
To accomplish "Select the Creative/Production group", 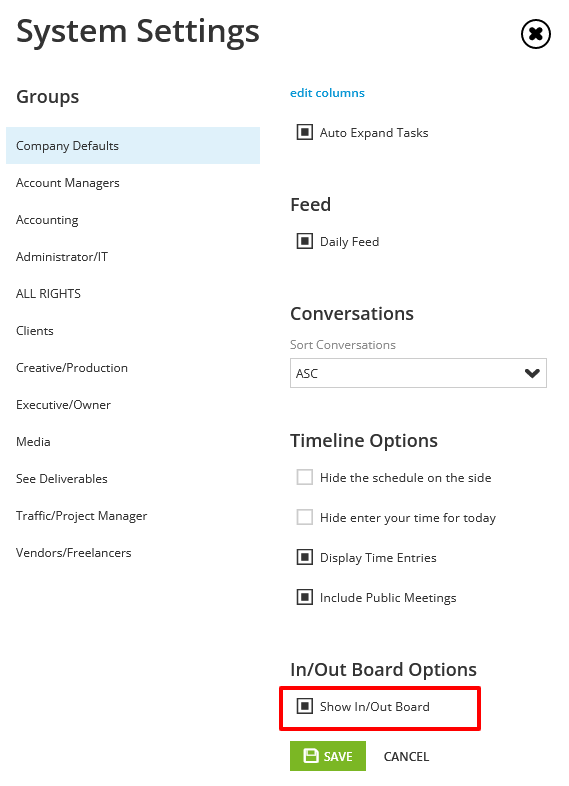I will pos(72,368).
